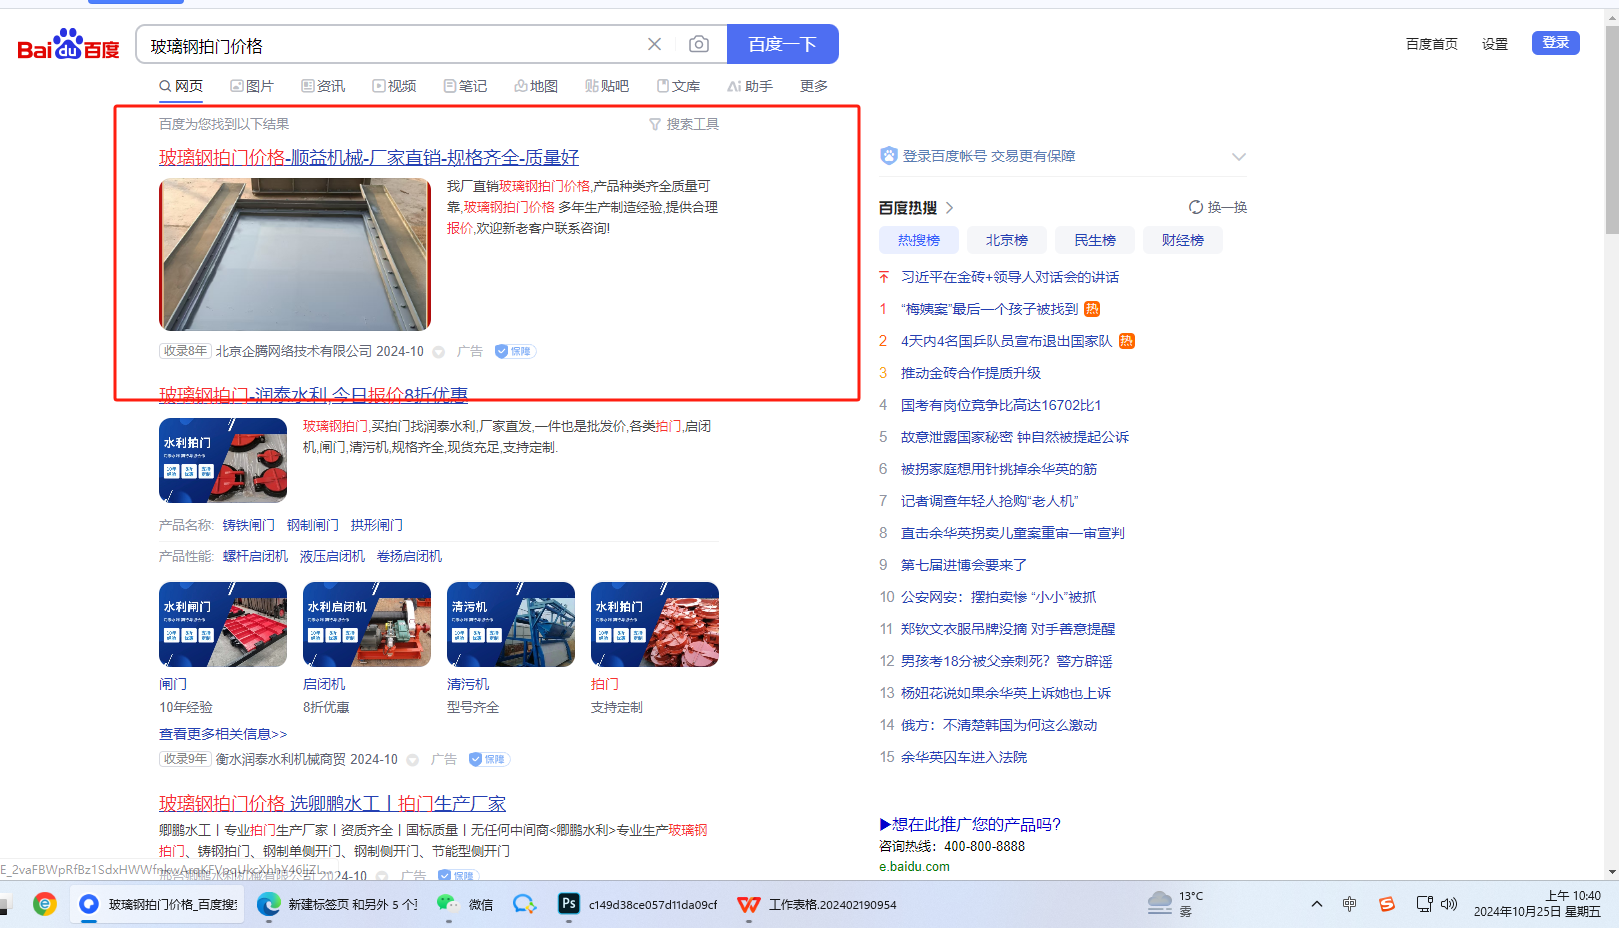Clear the search box with the X icon

654,44
